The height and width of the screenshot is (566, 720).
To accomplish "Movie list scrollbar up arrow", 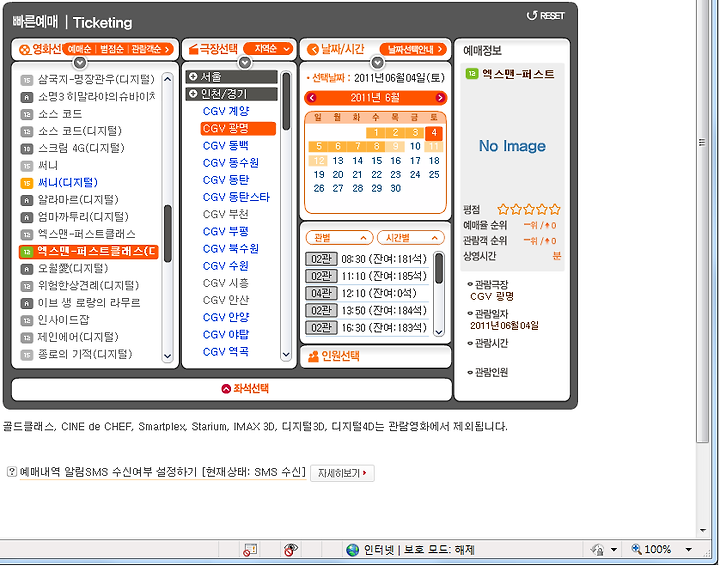I will point(168,79).
